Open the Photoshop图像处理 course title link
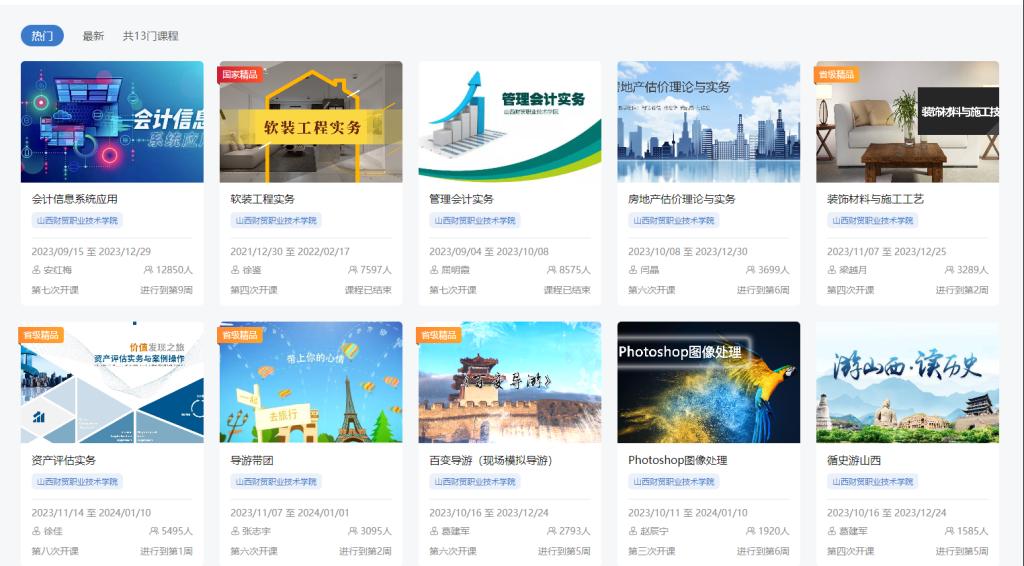The height and width of the screenshot is (566, 1024). click(677, 461)
